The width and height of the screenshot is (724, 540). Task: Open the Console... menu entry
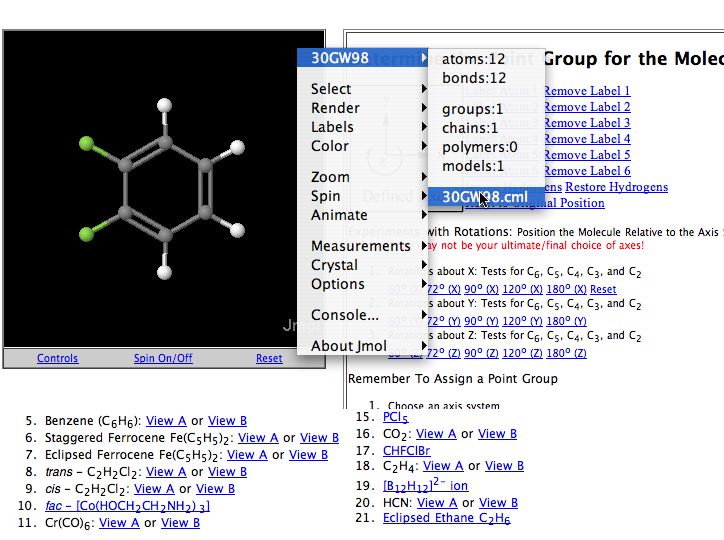click(362, 315)
